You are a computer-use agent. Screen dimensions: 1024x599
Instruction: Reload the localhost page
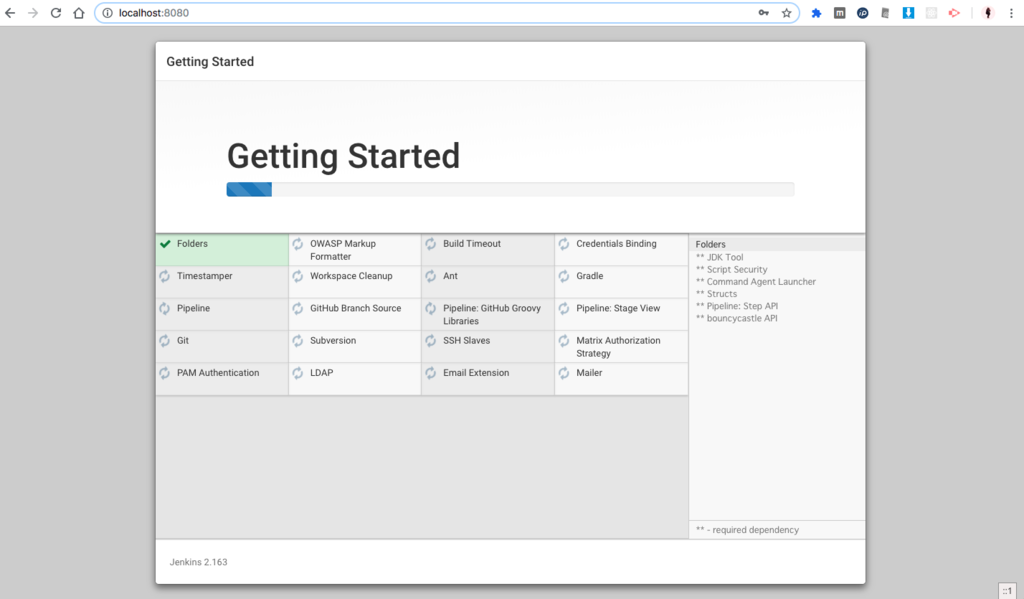tap(56, 13)
